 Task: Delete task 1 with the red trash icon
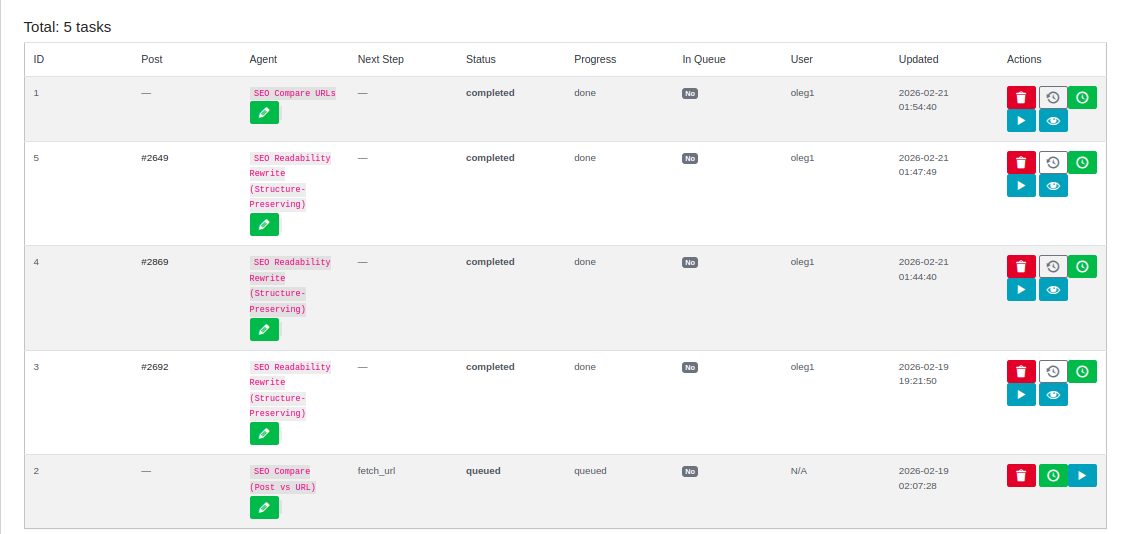point(1020,97)
